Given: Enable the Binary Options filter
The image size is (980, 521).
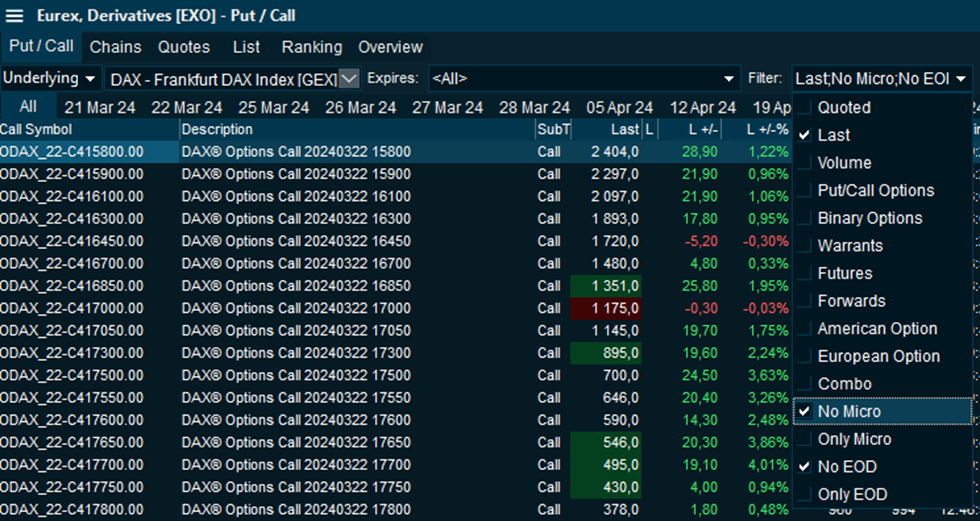Looking at the screenshot, I should (x=805, y=218).
